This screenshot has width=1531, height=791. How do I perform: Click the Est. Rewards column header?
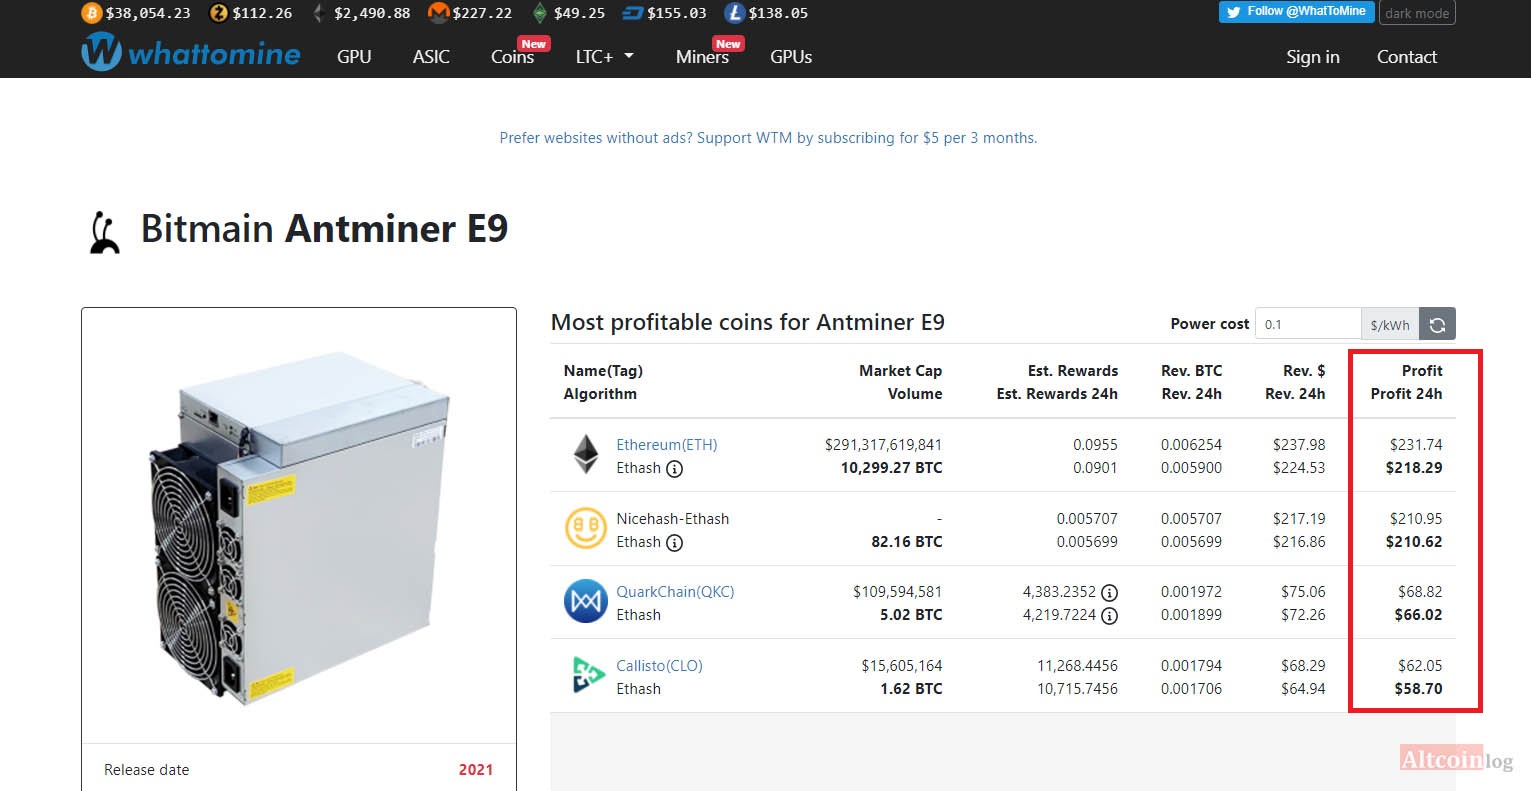[1072, 371]
